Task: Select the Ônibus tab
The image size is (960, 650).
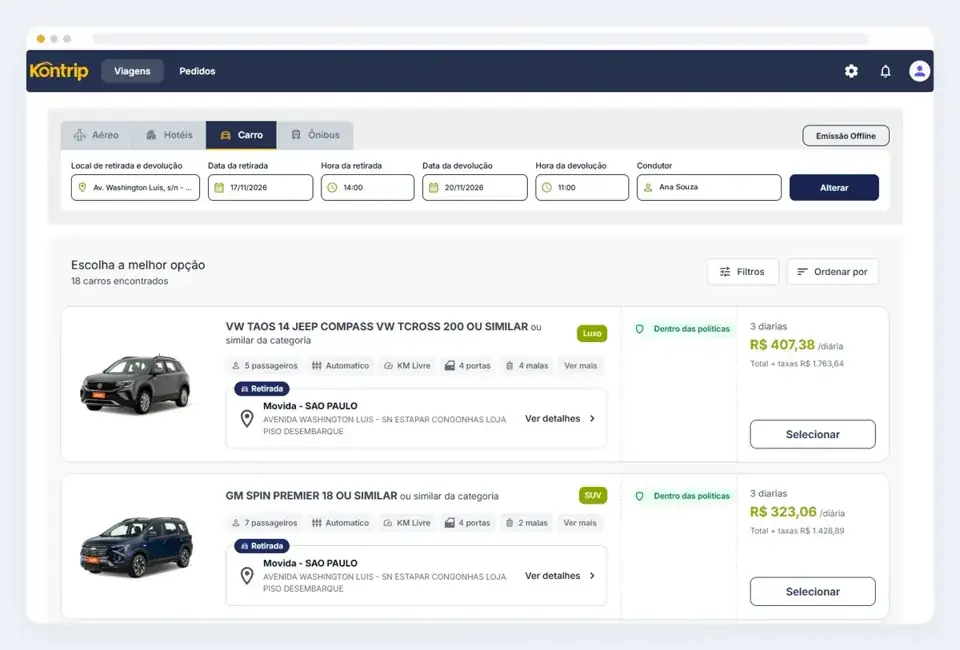Action: click(x=315, y=135)
